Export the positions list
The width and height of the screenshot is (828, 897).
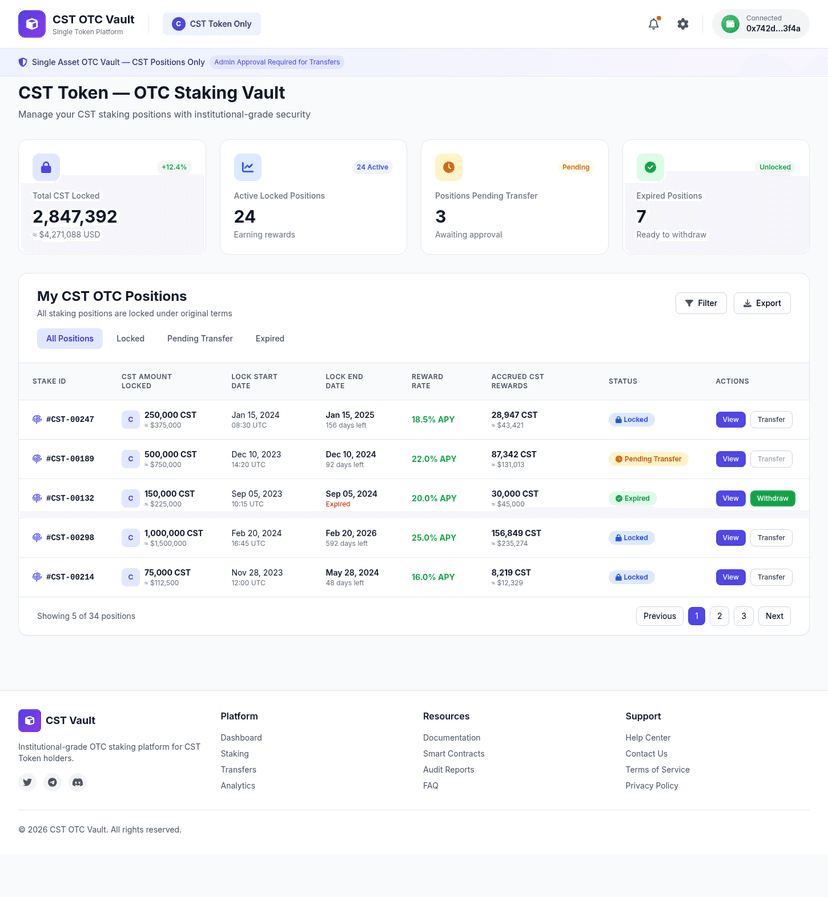762,303
